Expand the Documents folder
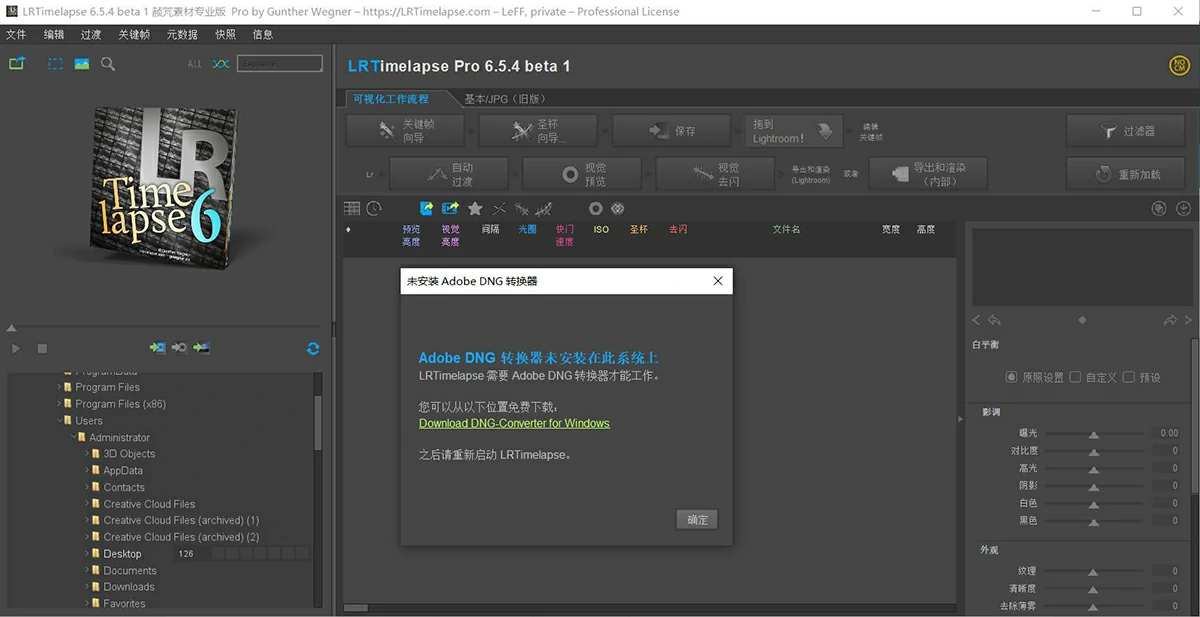The height and width of the screenshot is (617, 1200). click(87, 571)
